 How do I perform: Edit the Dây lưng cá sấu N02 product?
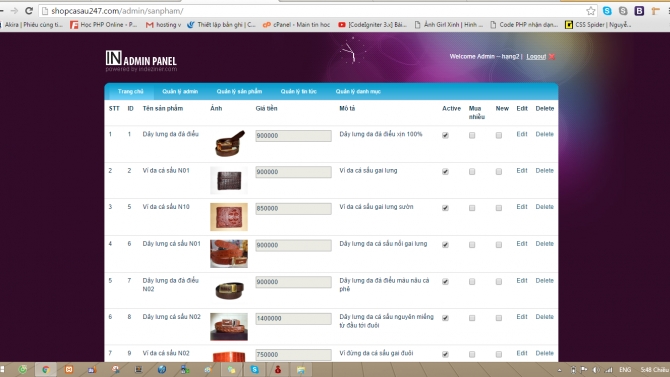point(522,317)
